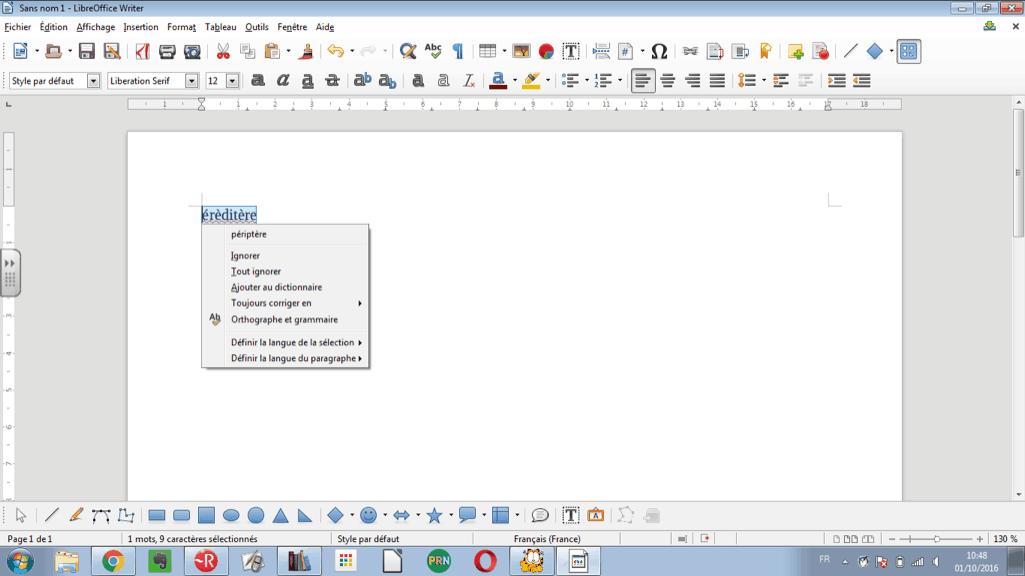Select the ellipse drawing tool
The height and width of the screenshot is (576, 1025).
point(231,516)
